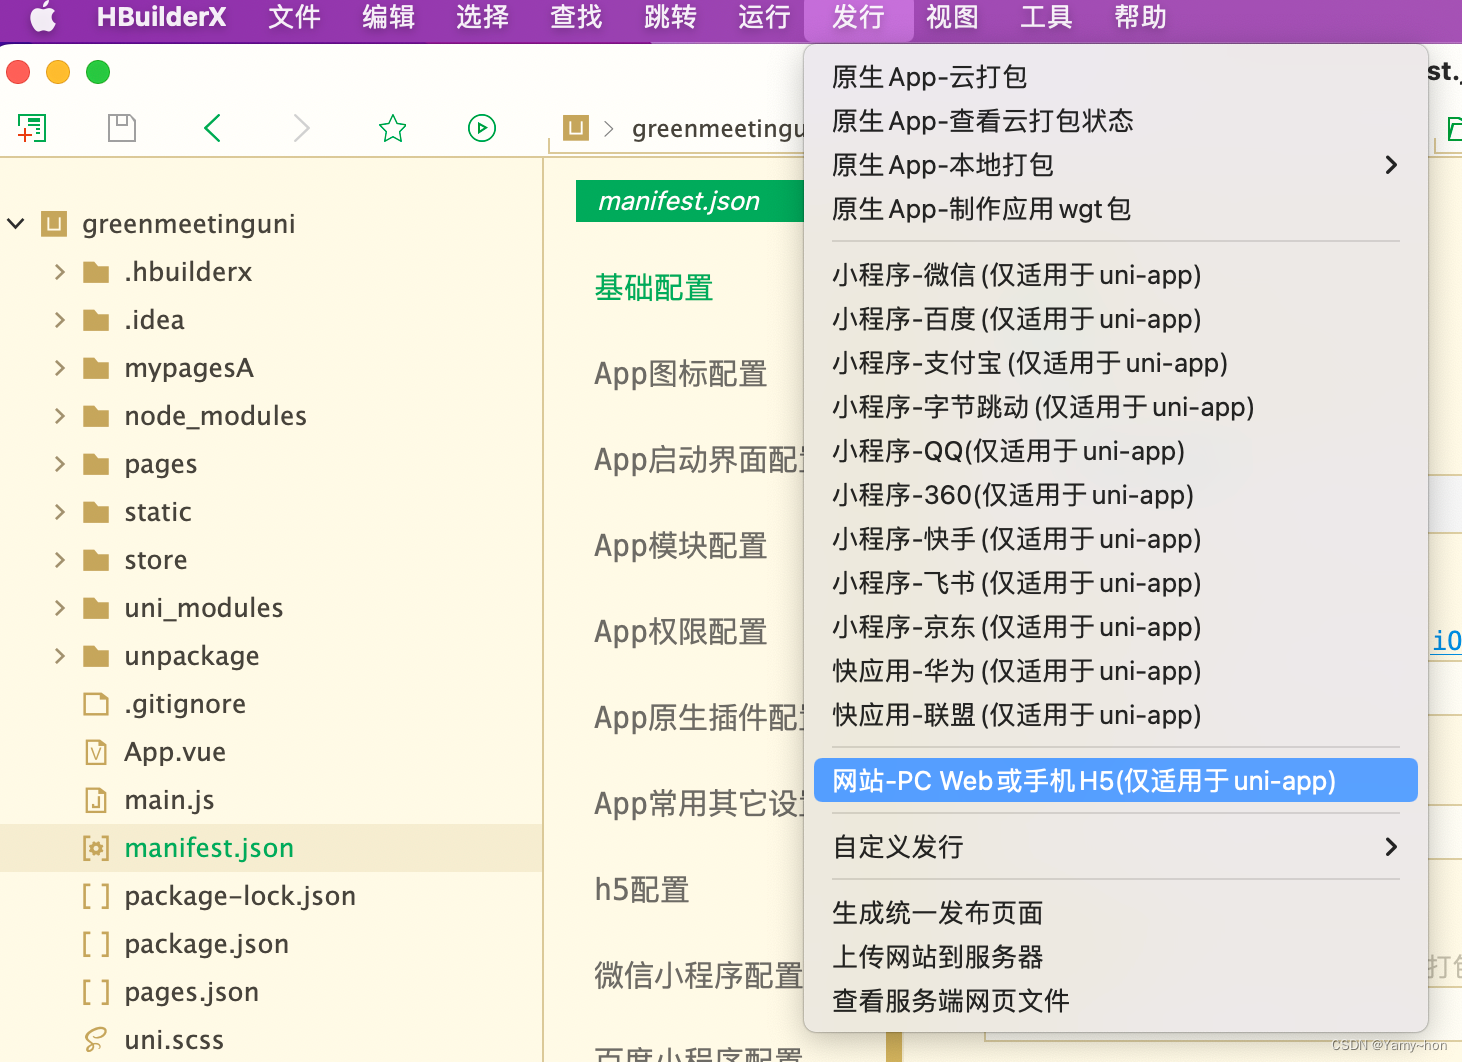Click the save file toolbar icon

coord(122,127)
